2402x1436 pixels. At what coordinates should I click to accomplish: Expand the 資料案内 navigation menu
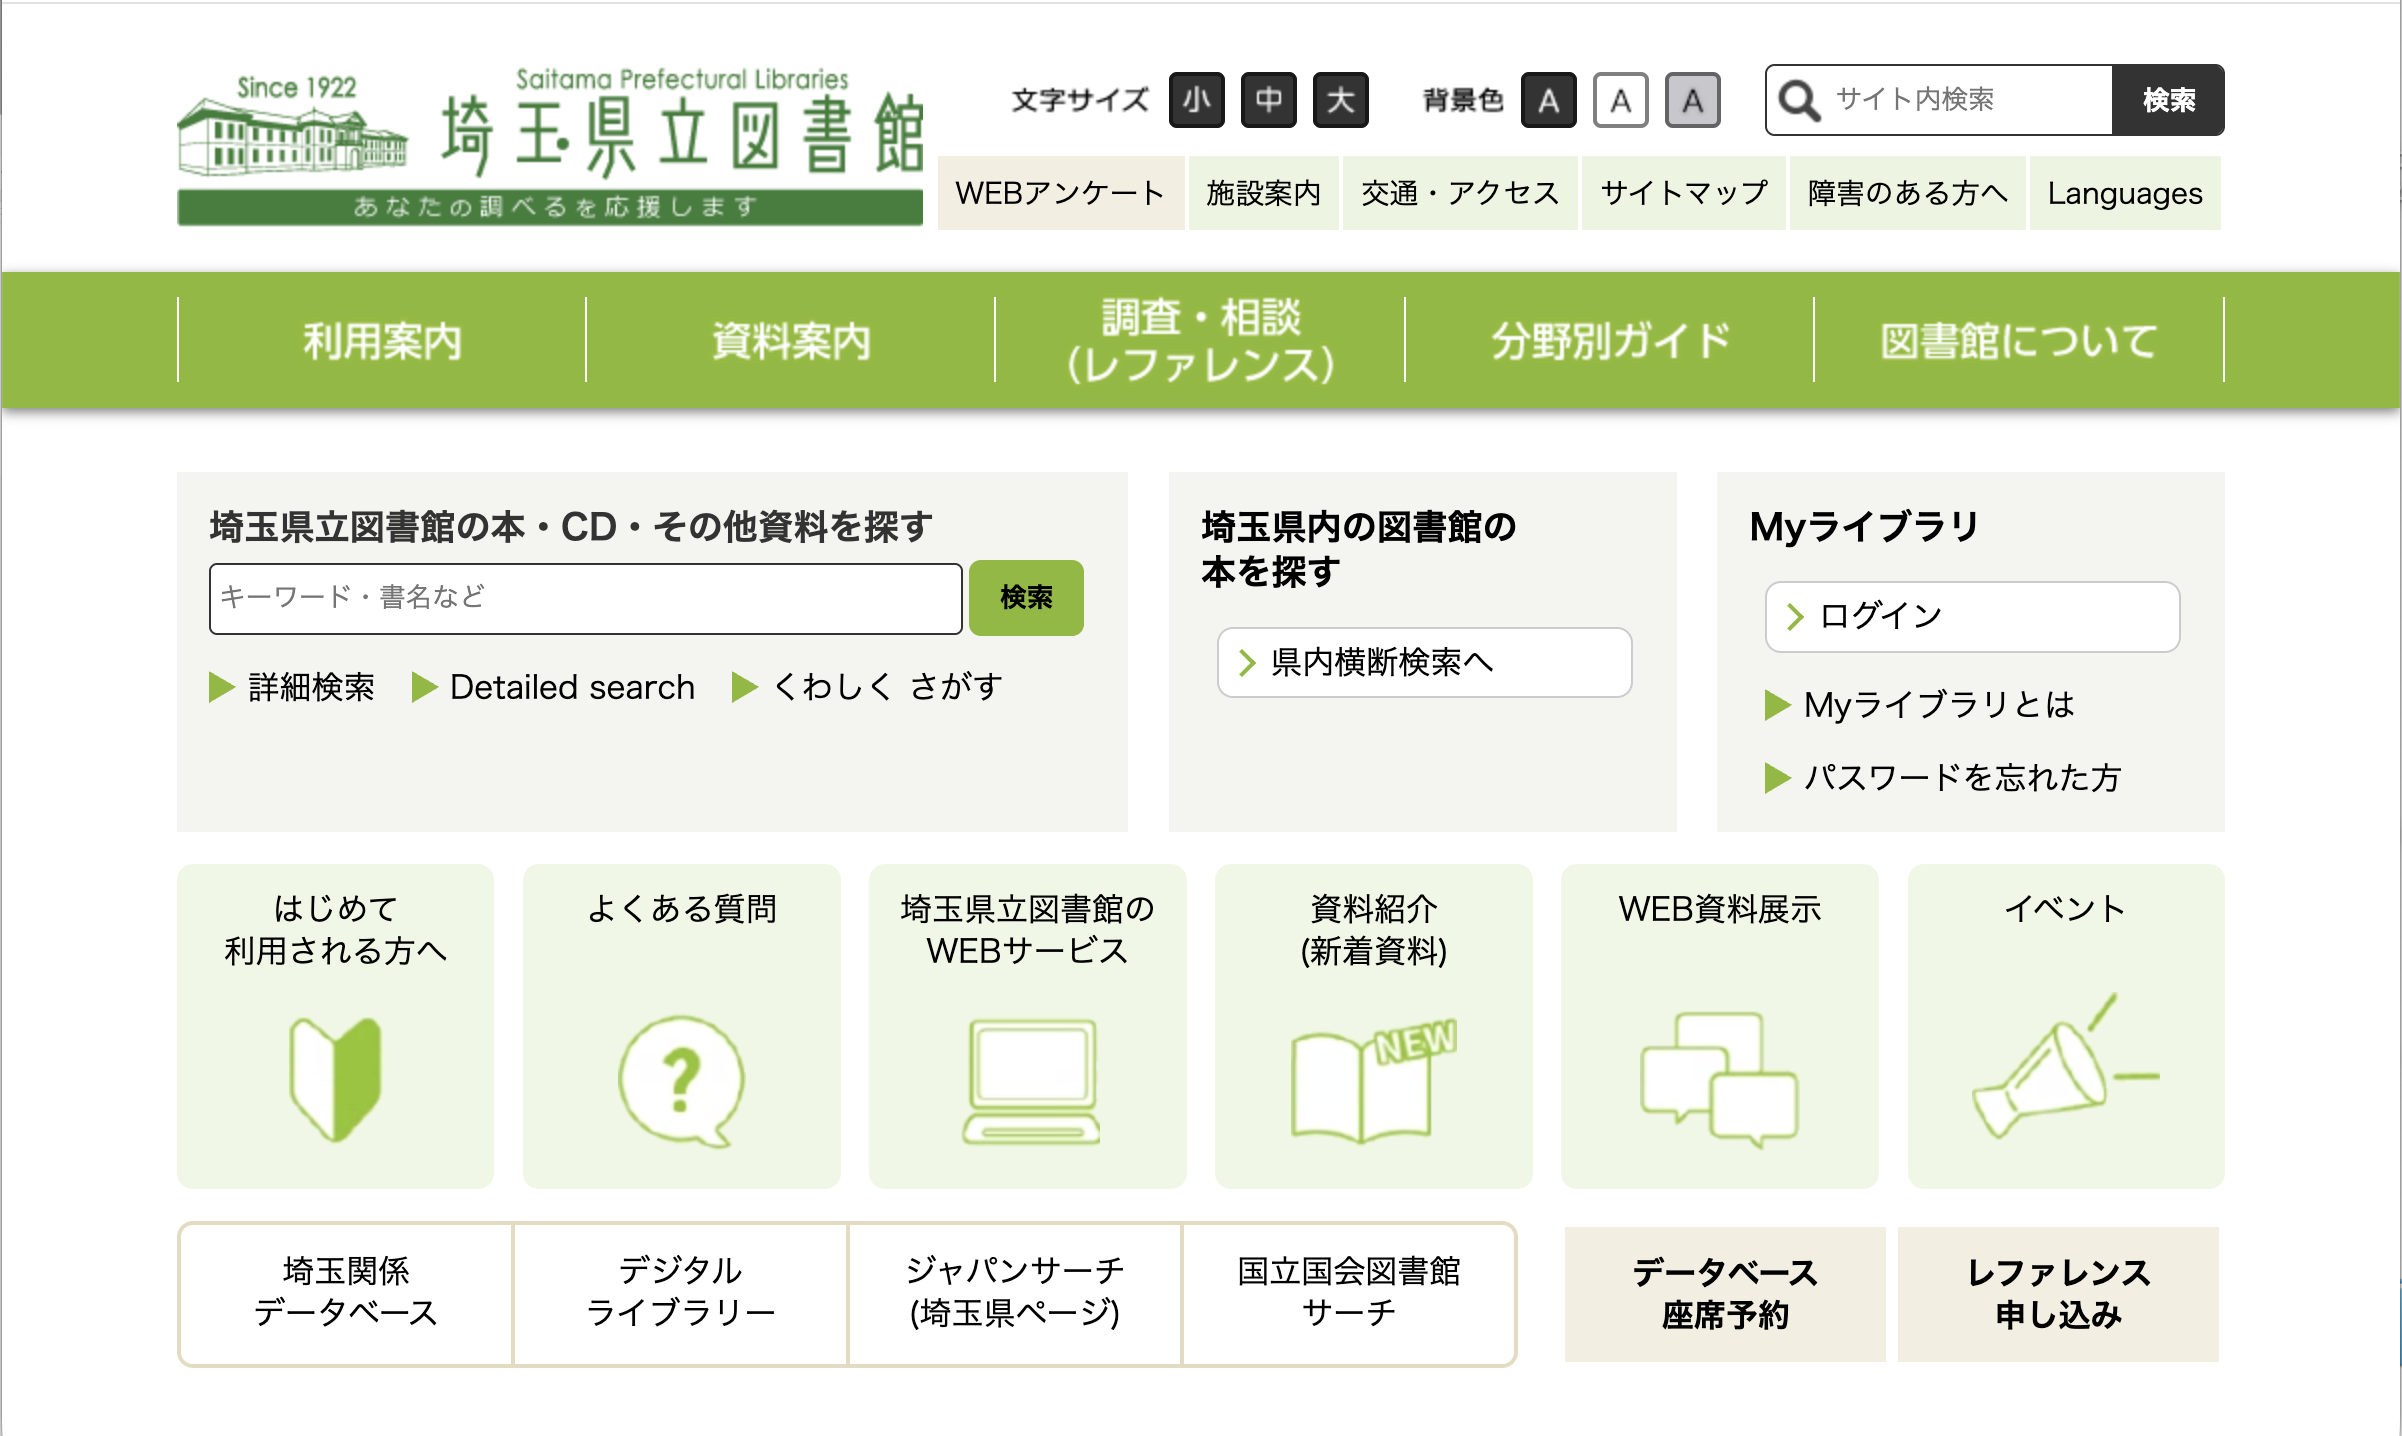coord(791,341)
